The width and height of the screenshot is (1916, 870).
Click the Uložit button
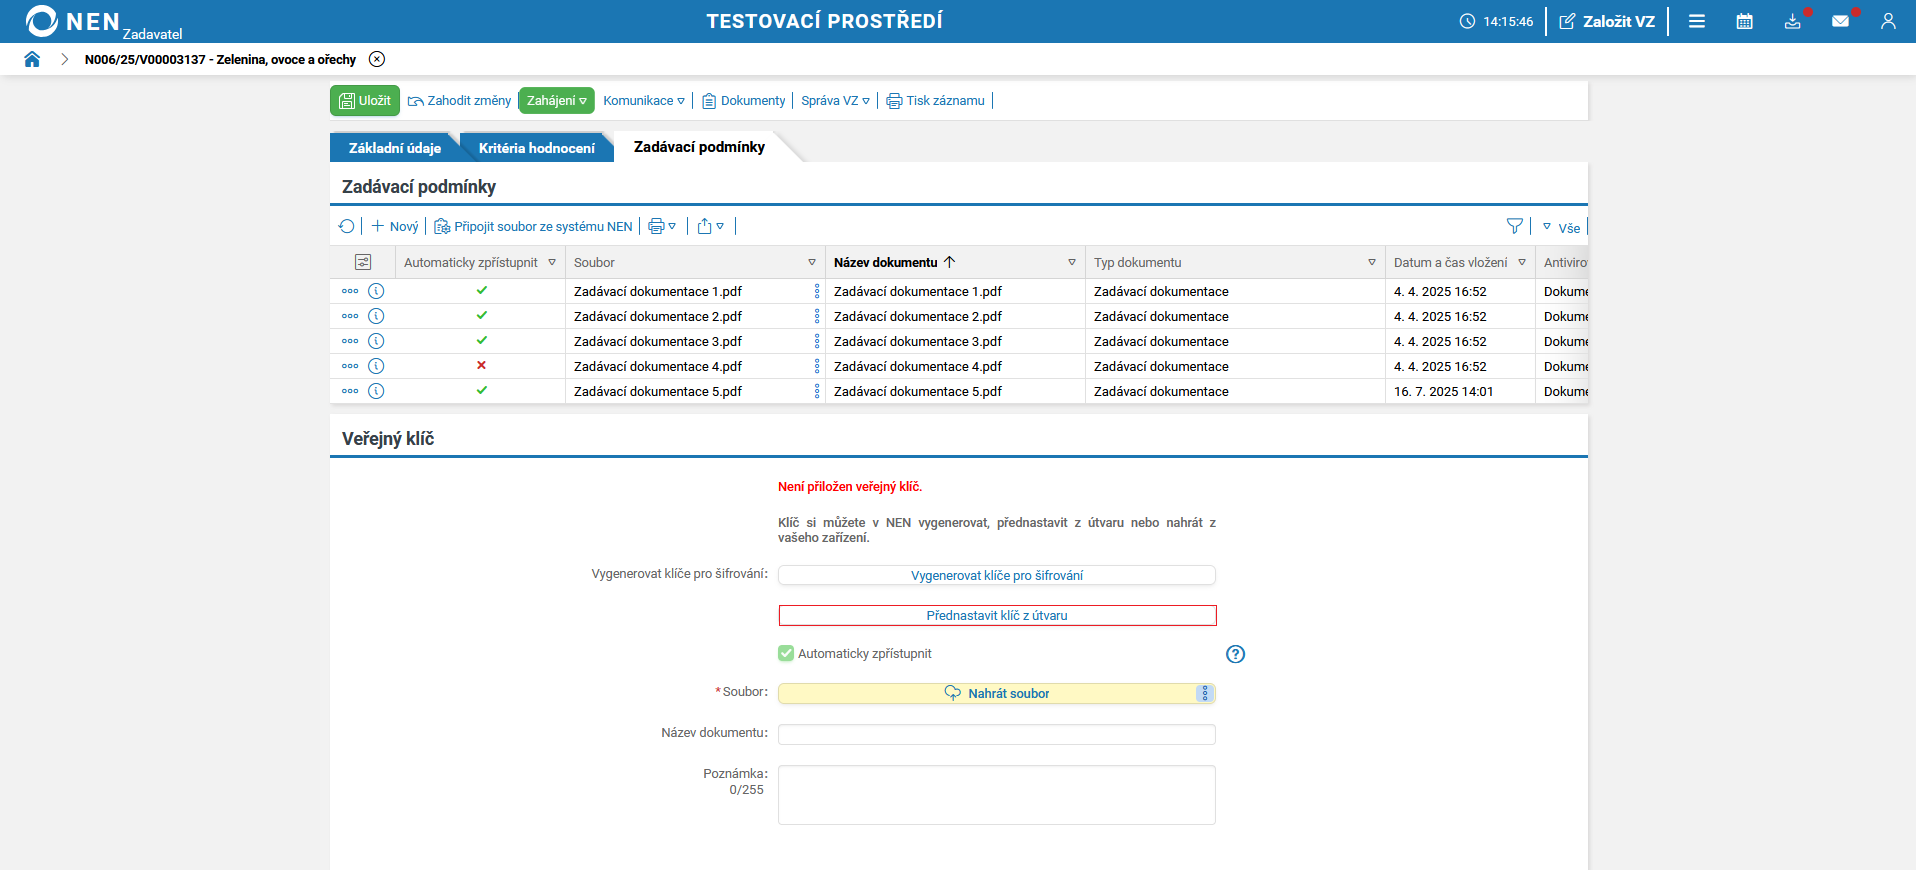[365, 101]
